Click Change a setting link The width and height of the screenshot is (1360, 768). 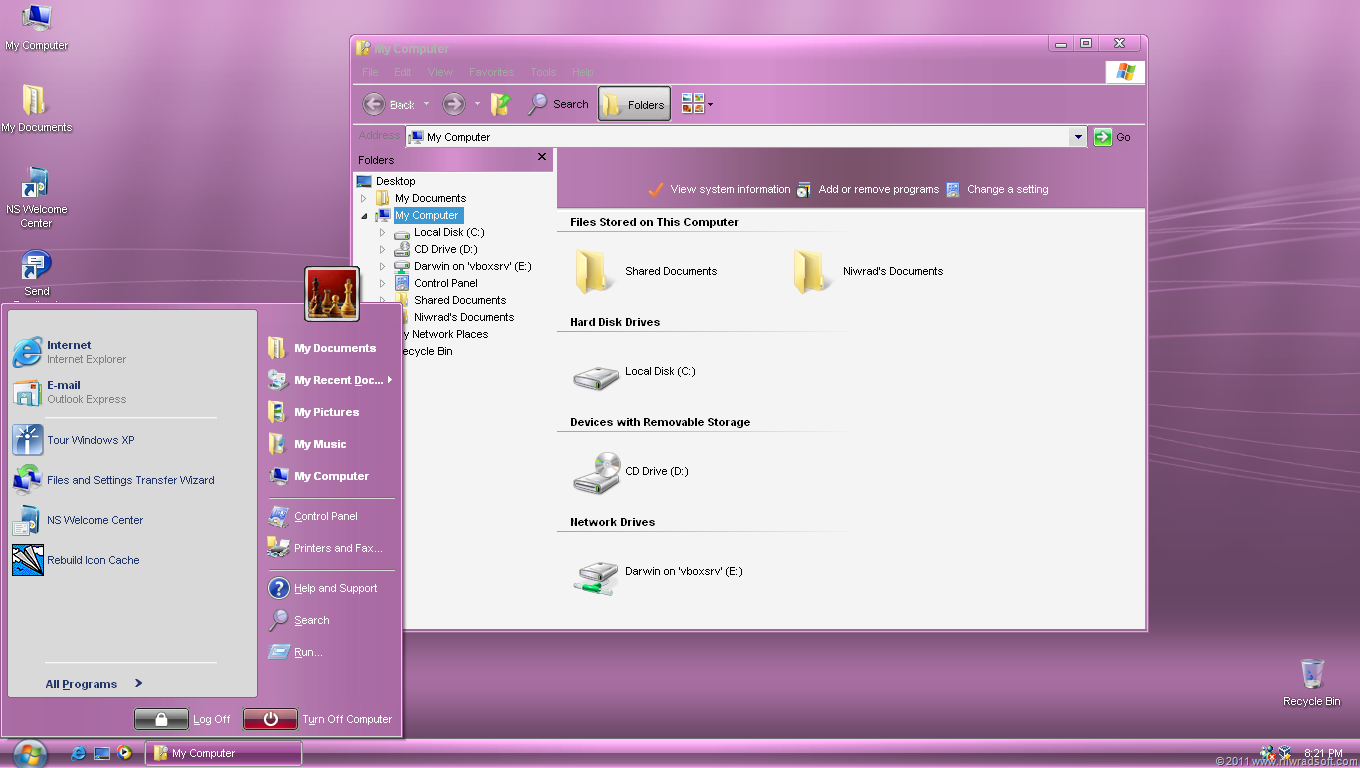point(997,189)
